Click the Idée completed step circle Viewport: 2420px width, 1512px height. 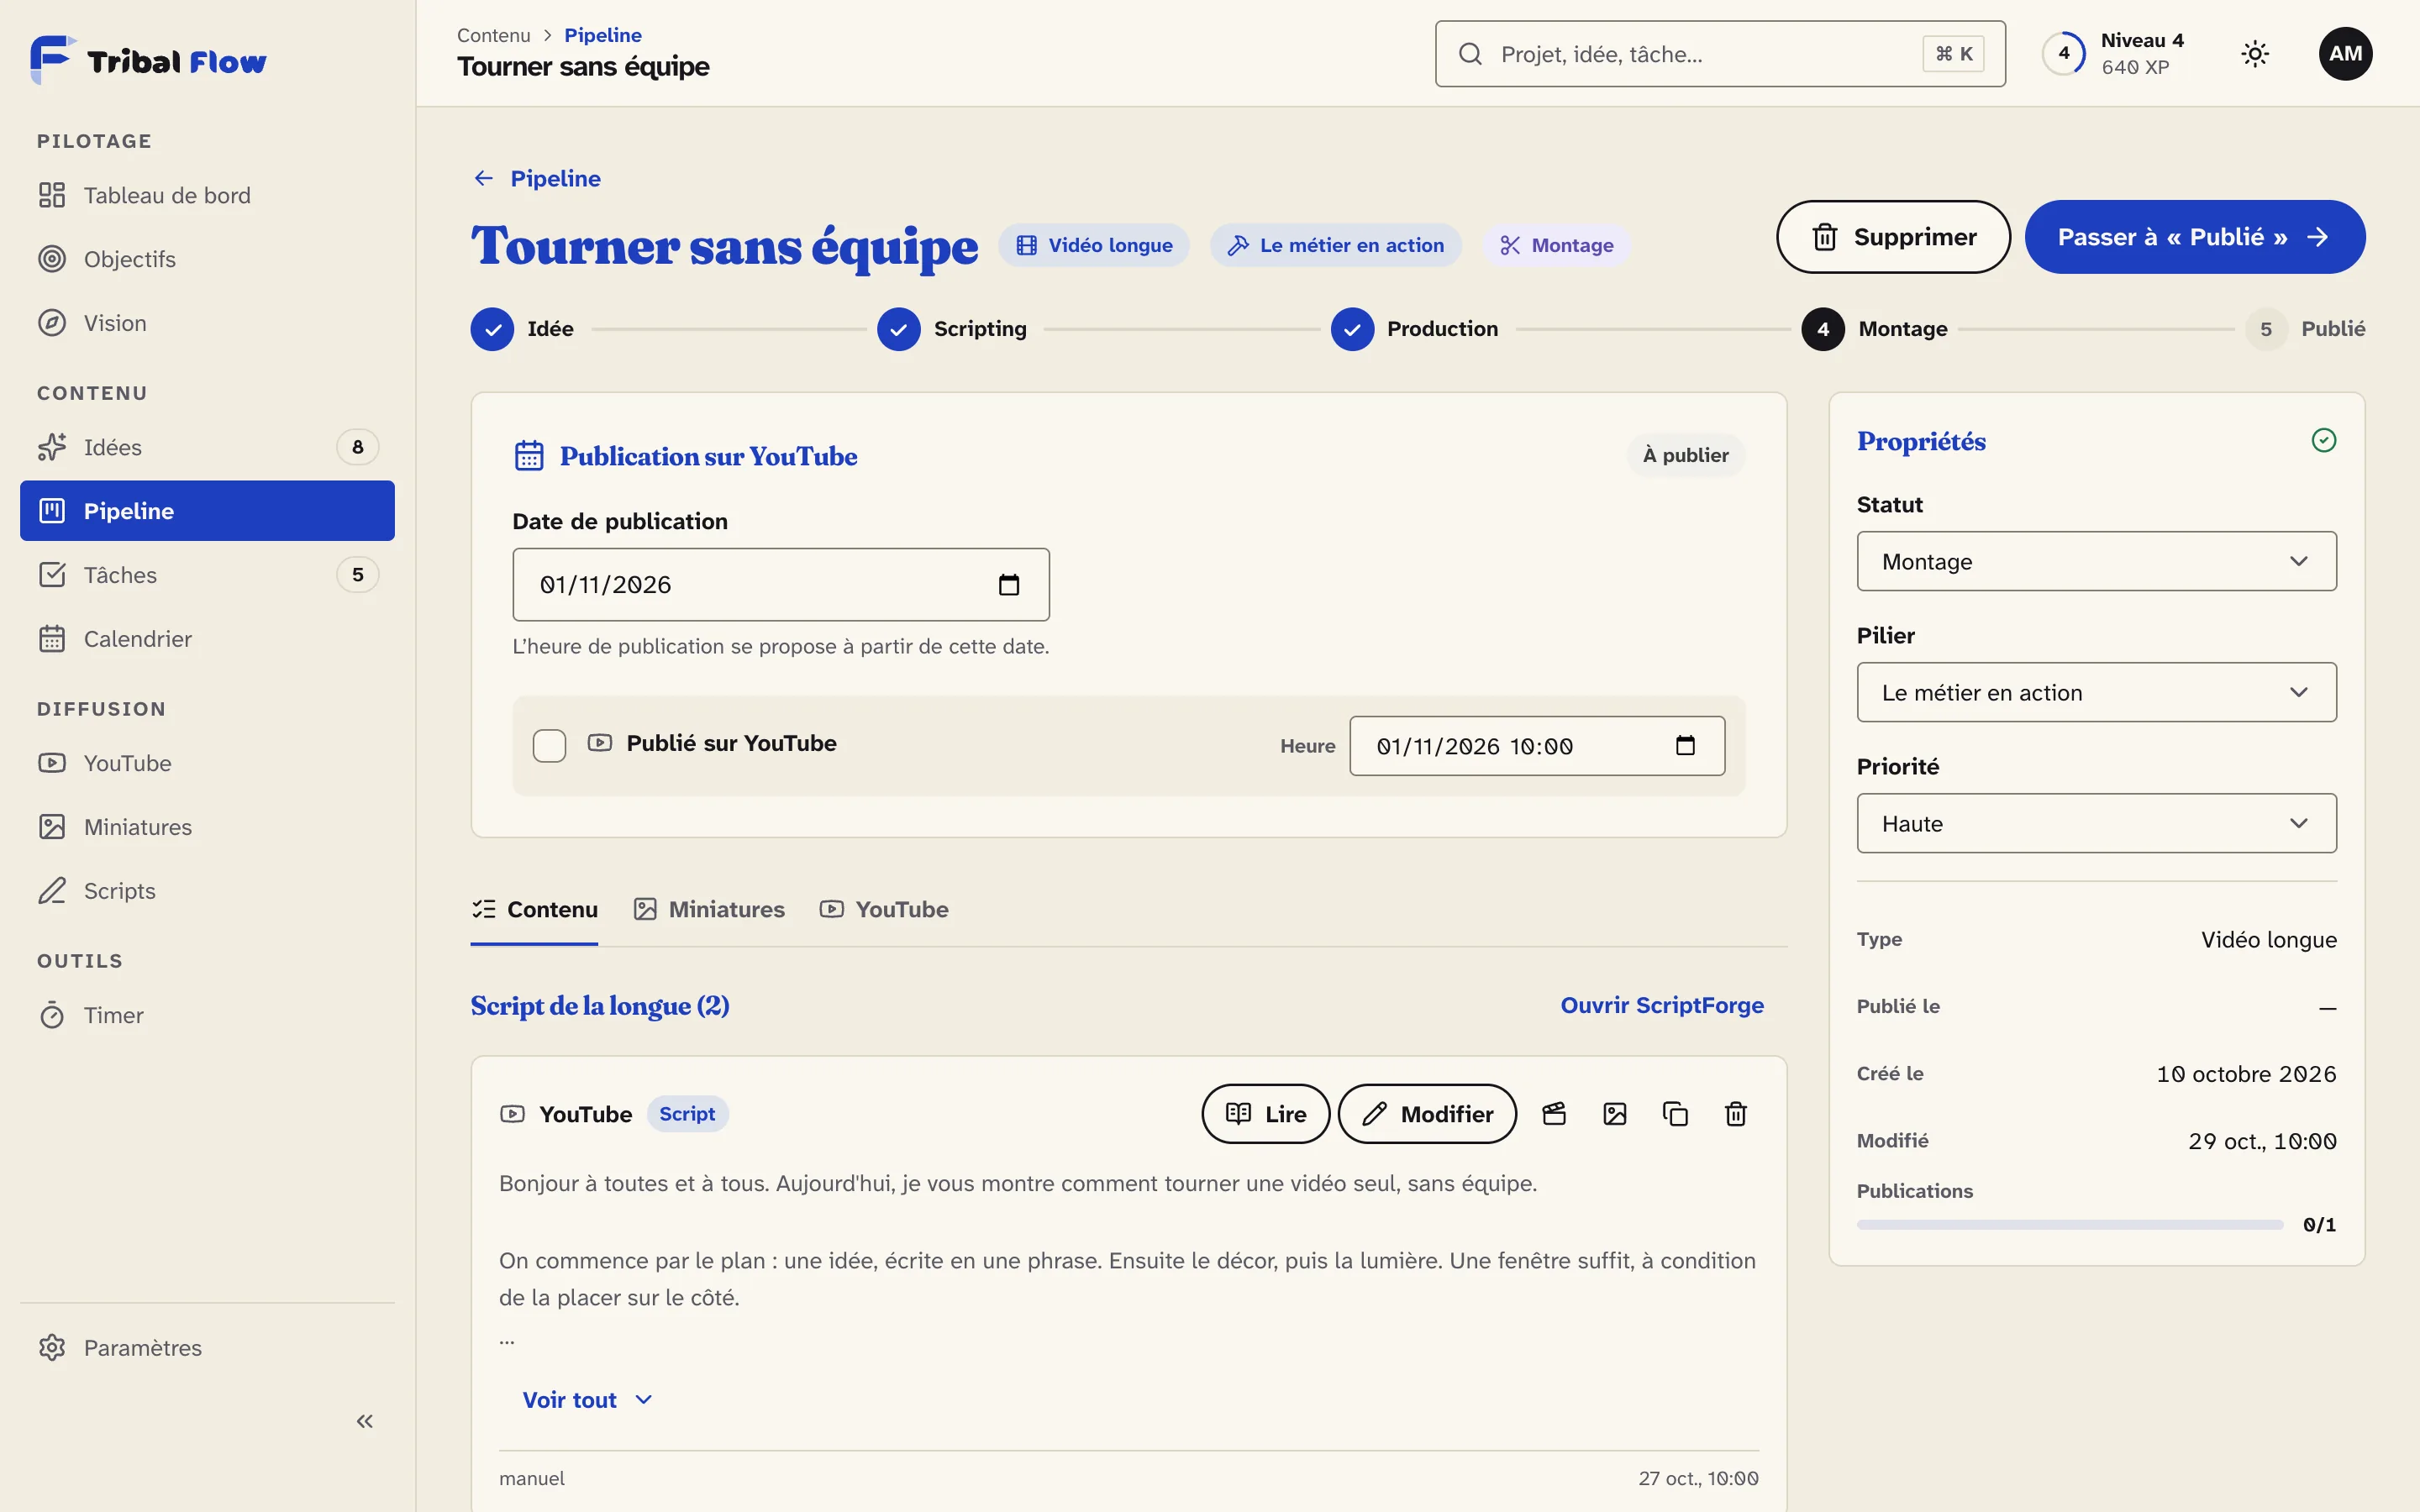tap(492, 329)
